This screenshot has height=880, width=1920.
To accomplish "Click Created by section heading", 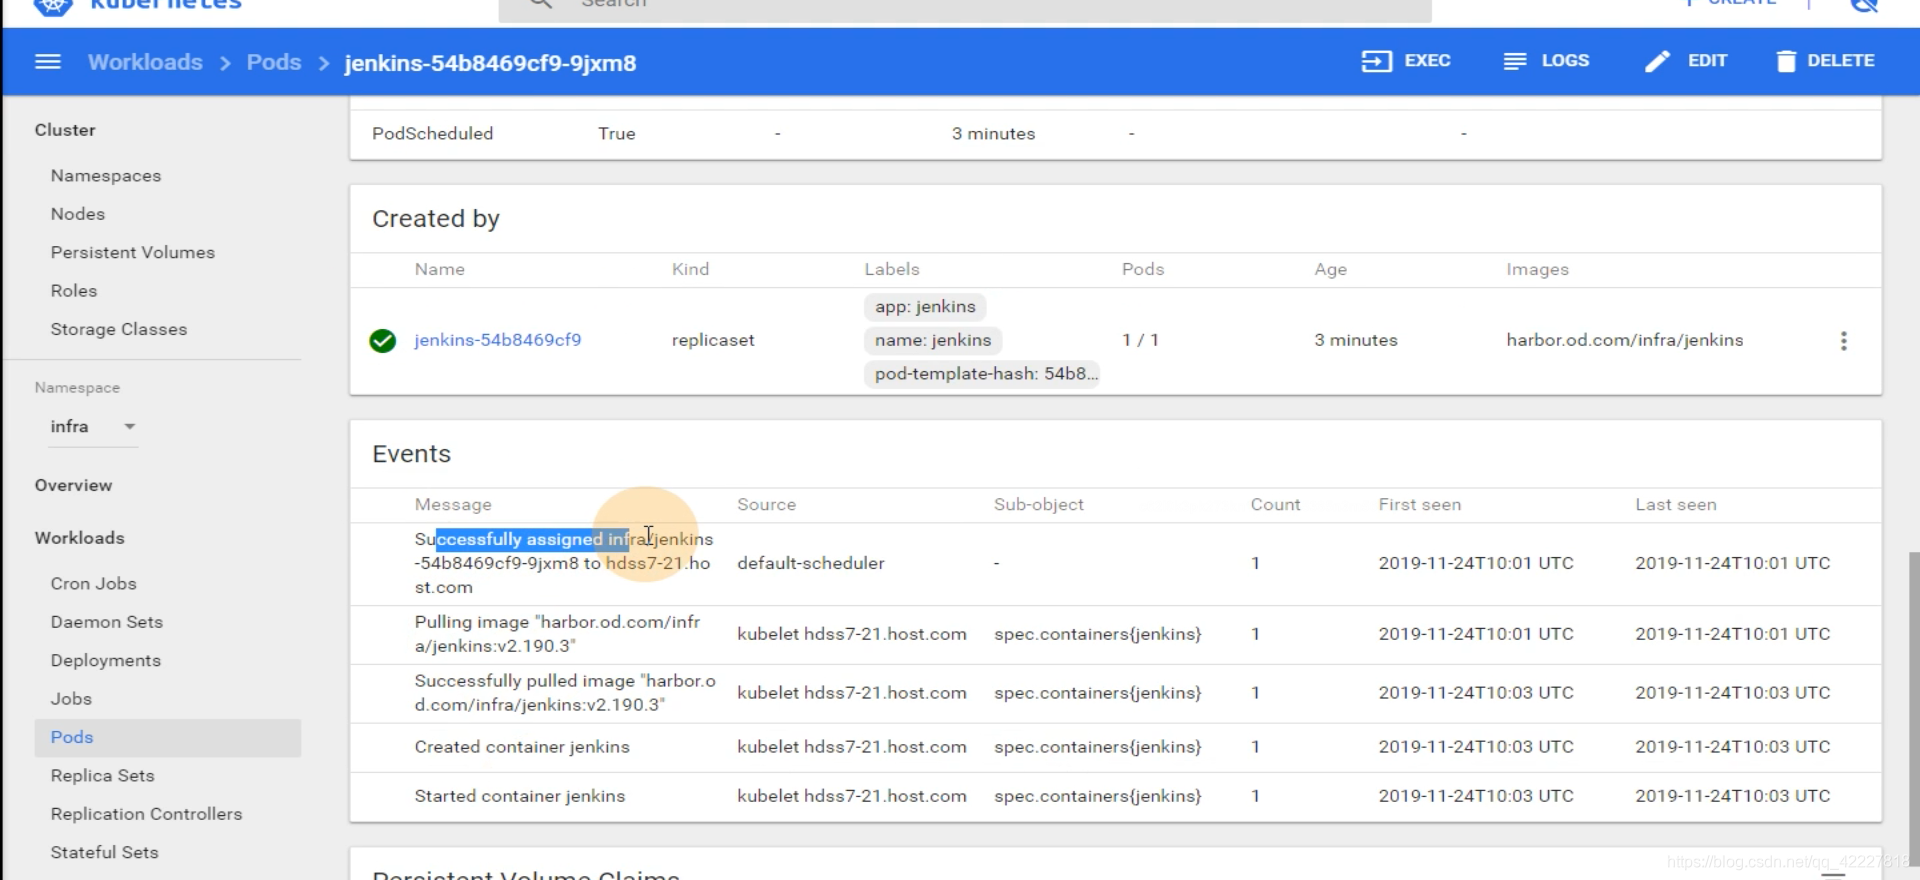I will (436, 219).
